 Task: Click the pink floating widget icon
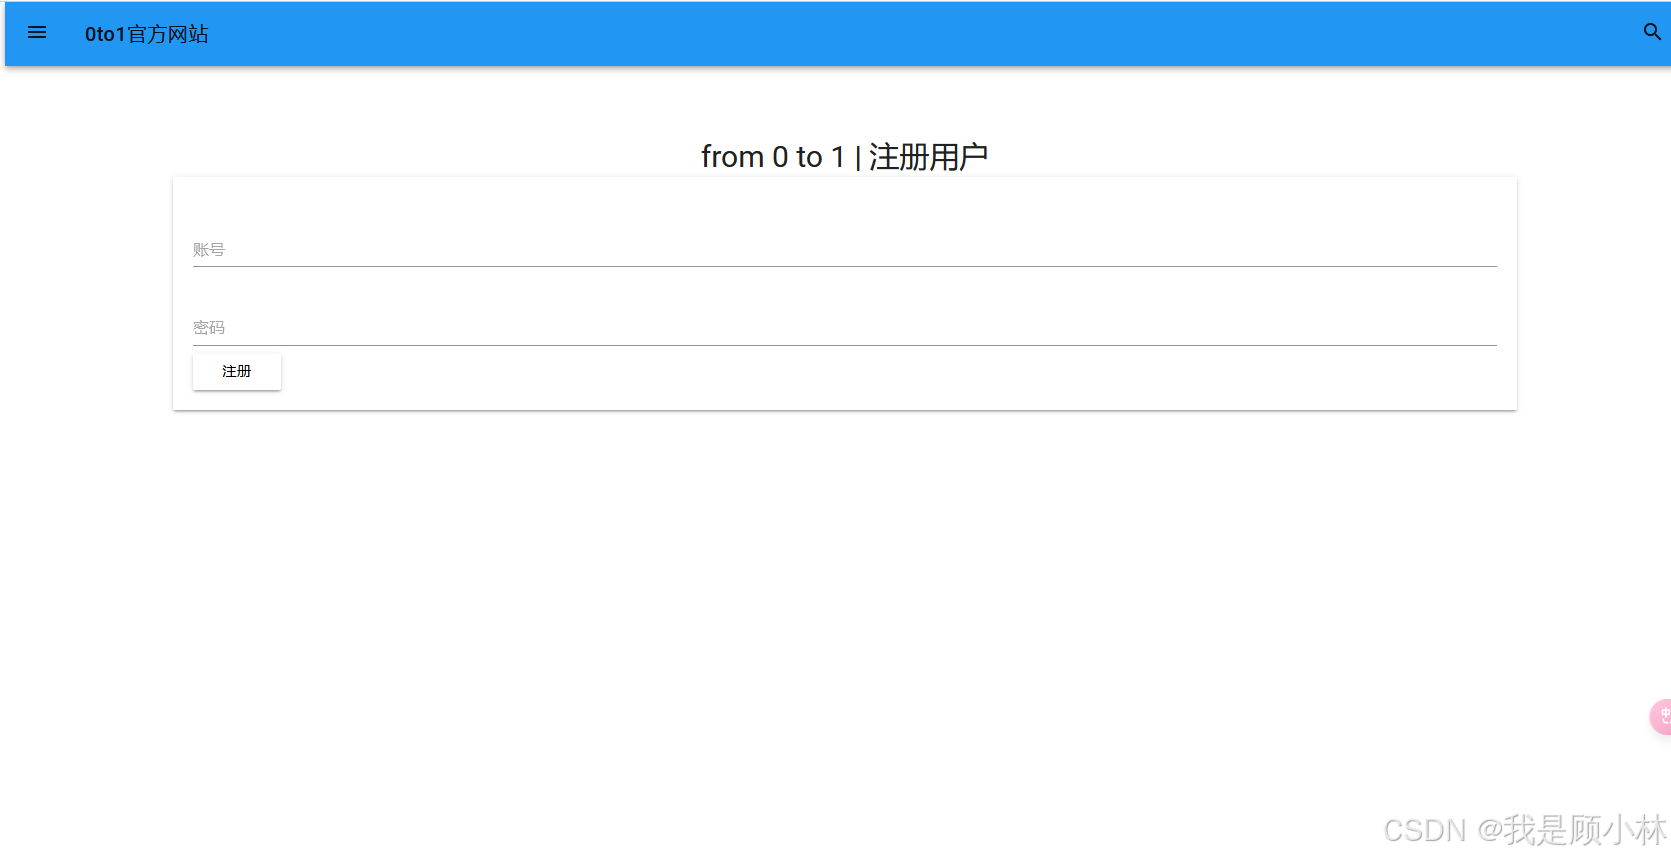1661,717
